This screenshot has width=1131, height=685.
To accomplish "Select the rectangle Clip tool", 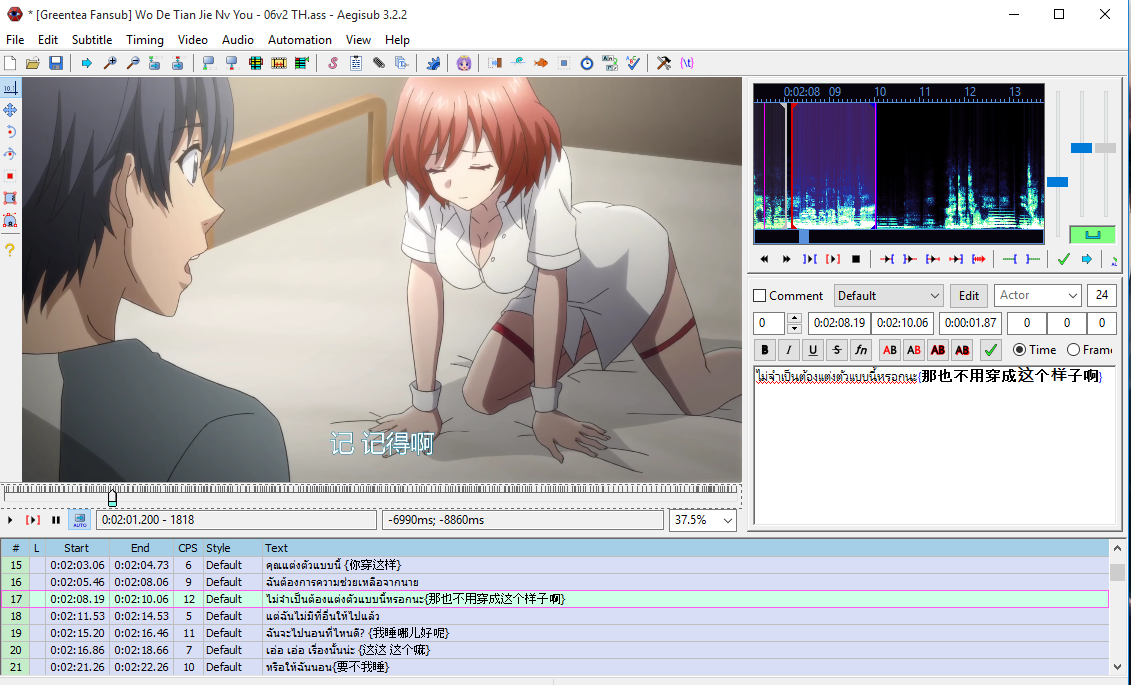I will 10,198.
